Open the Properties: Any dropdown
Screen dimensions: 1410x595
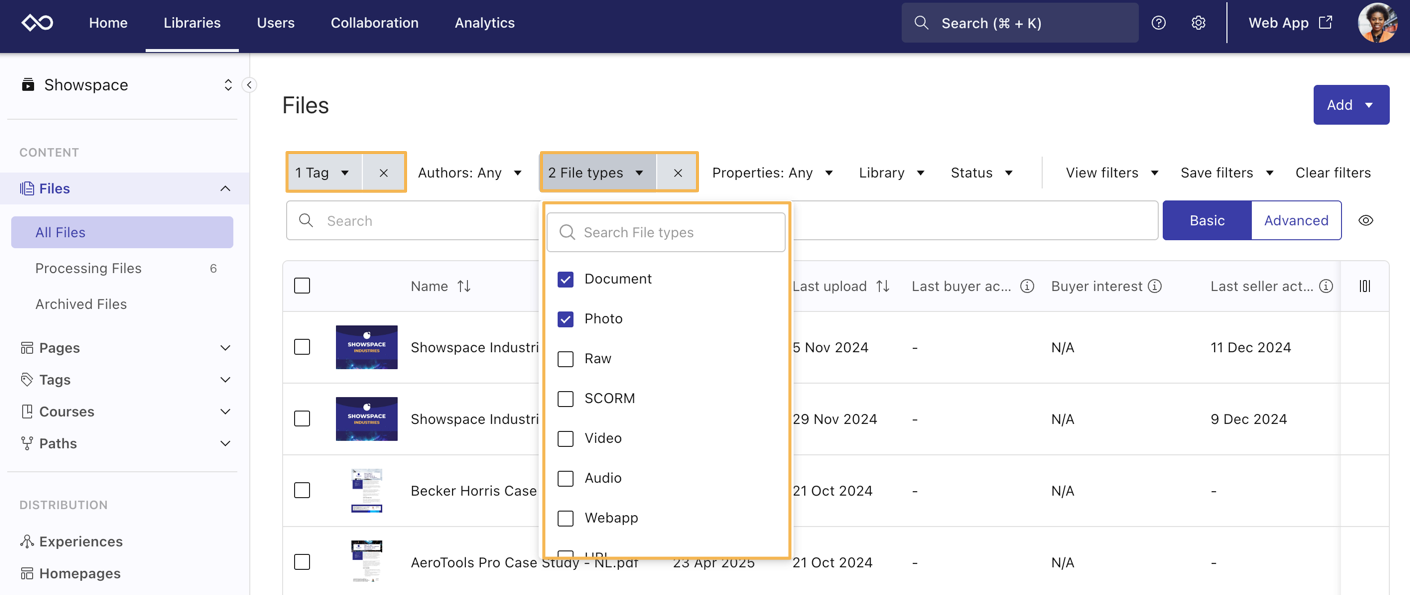click(x=772, y=173)
